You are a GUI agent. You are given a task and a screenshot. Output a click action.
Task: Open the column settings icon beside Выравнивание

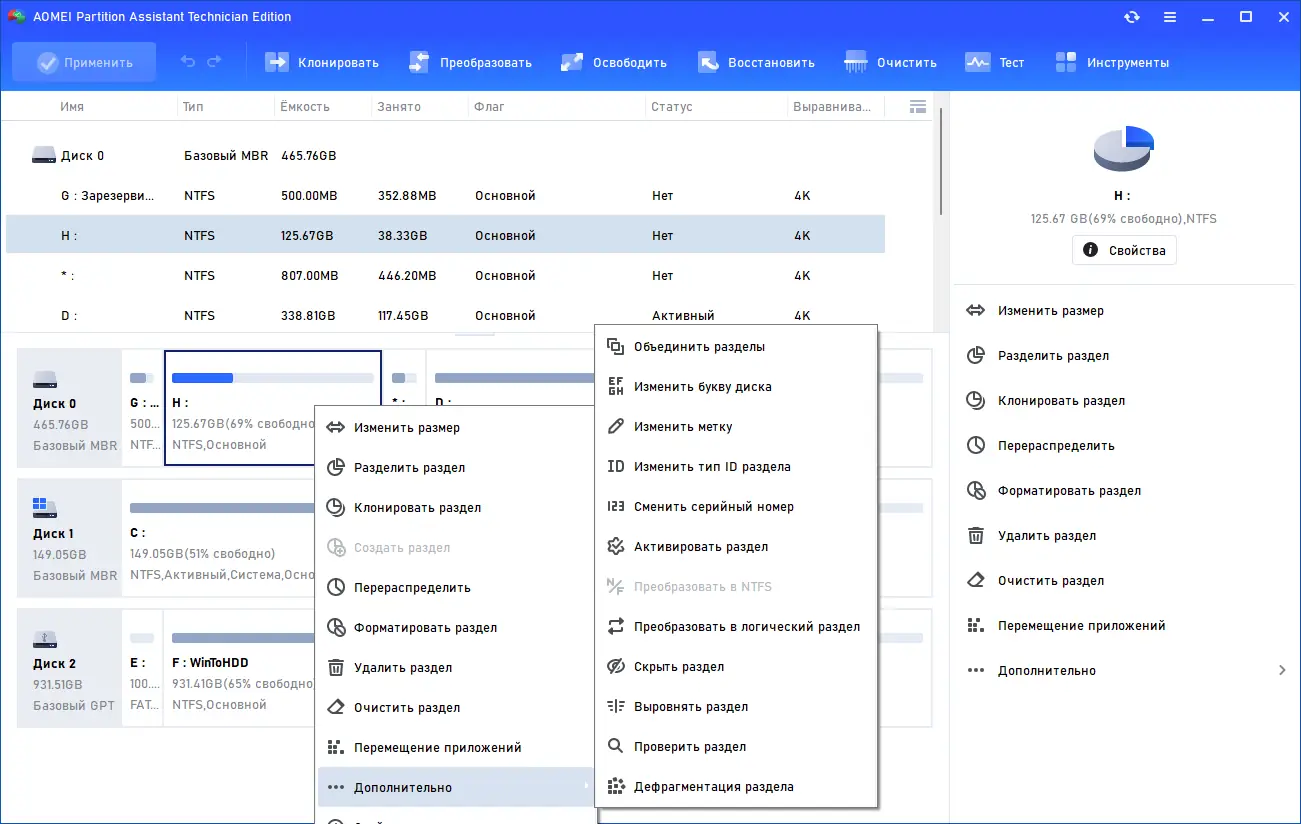pyautogui.click(x=917, y=106)
